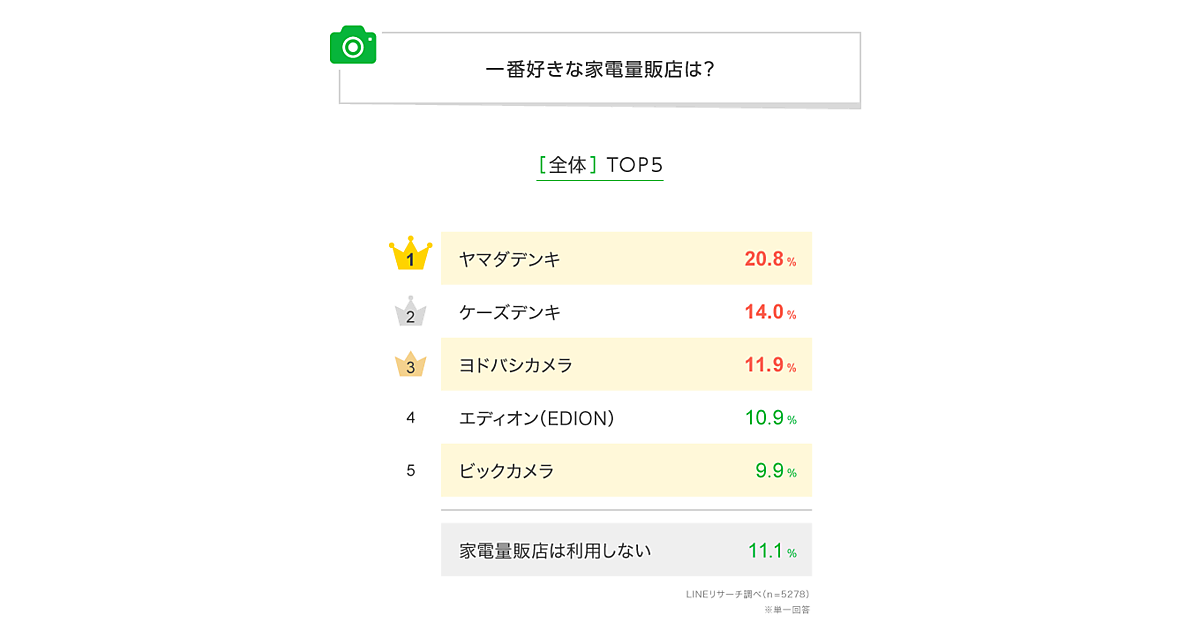Select the ケーズデンキ row label

coord(509,312)
